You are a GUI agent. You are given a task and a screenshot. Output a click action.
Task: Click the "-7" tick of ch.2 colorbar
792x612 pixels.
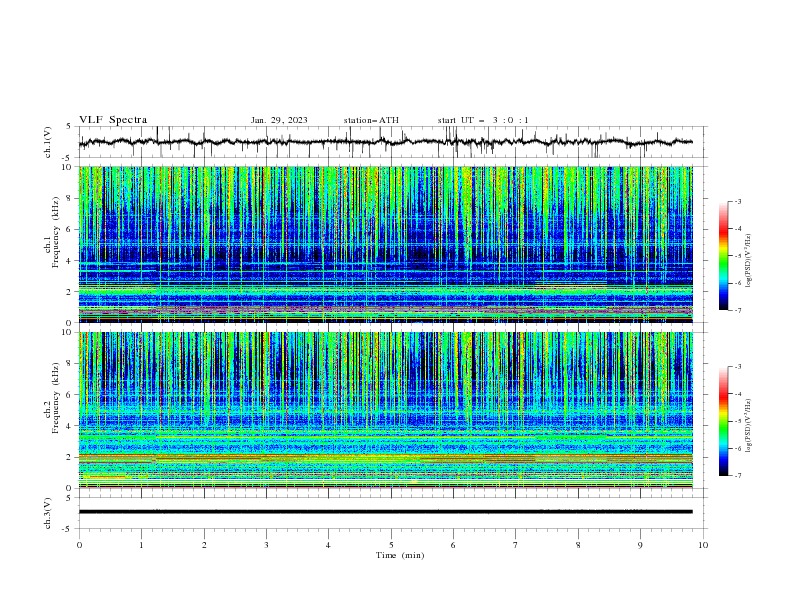737,476
